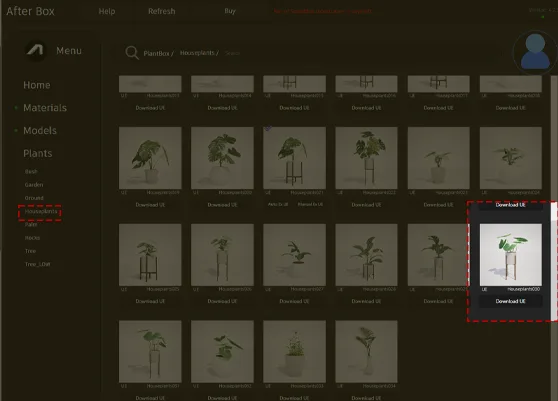
Task: Click Download UE under Houseplants013
Action: coord(150,108)
